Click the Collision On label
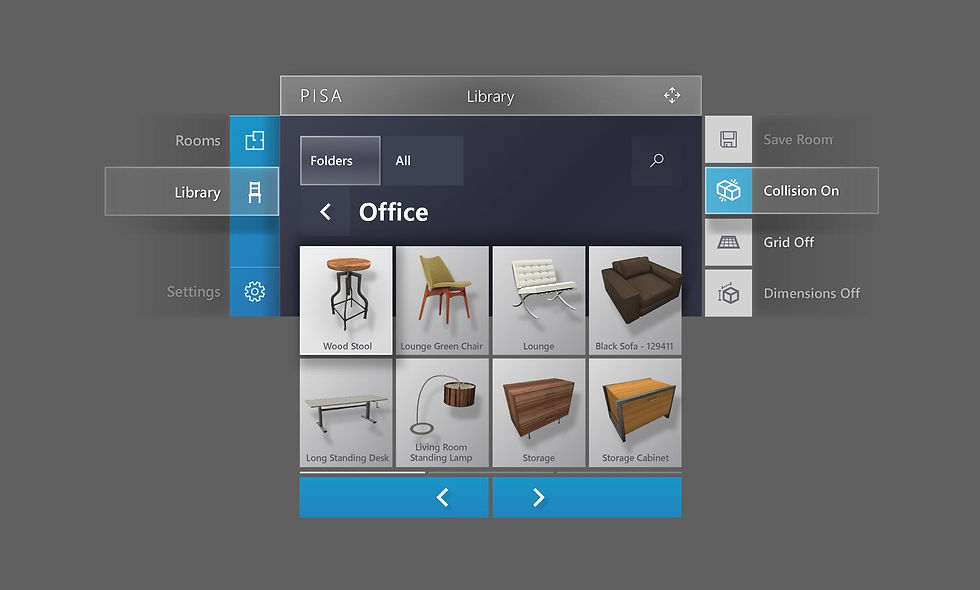Image resolution: width=980 pixels, height=590 pixels. click(x=801, y=191)
